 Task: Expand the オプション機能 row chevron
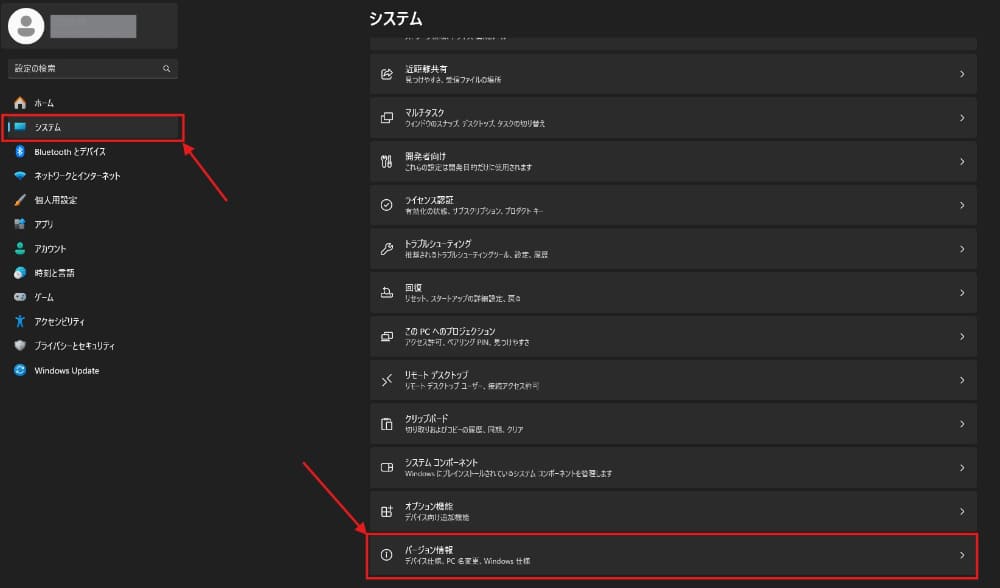960,511
